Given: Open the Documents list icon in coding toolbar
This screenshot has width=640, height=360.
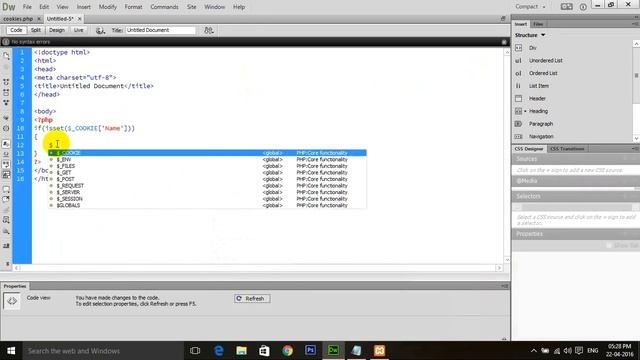Looking at the screenshot, I should coord(6,56).
